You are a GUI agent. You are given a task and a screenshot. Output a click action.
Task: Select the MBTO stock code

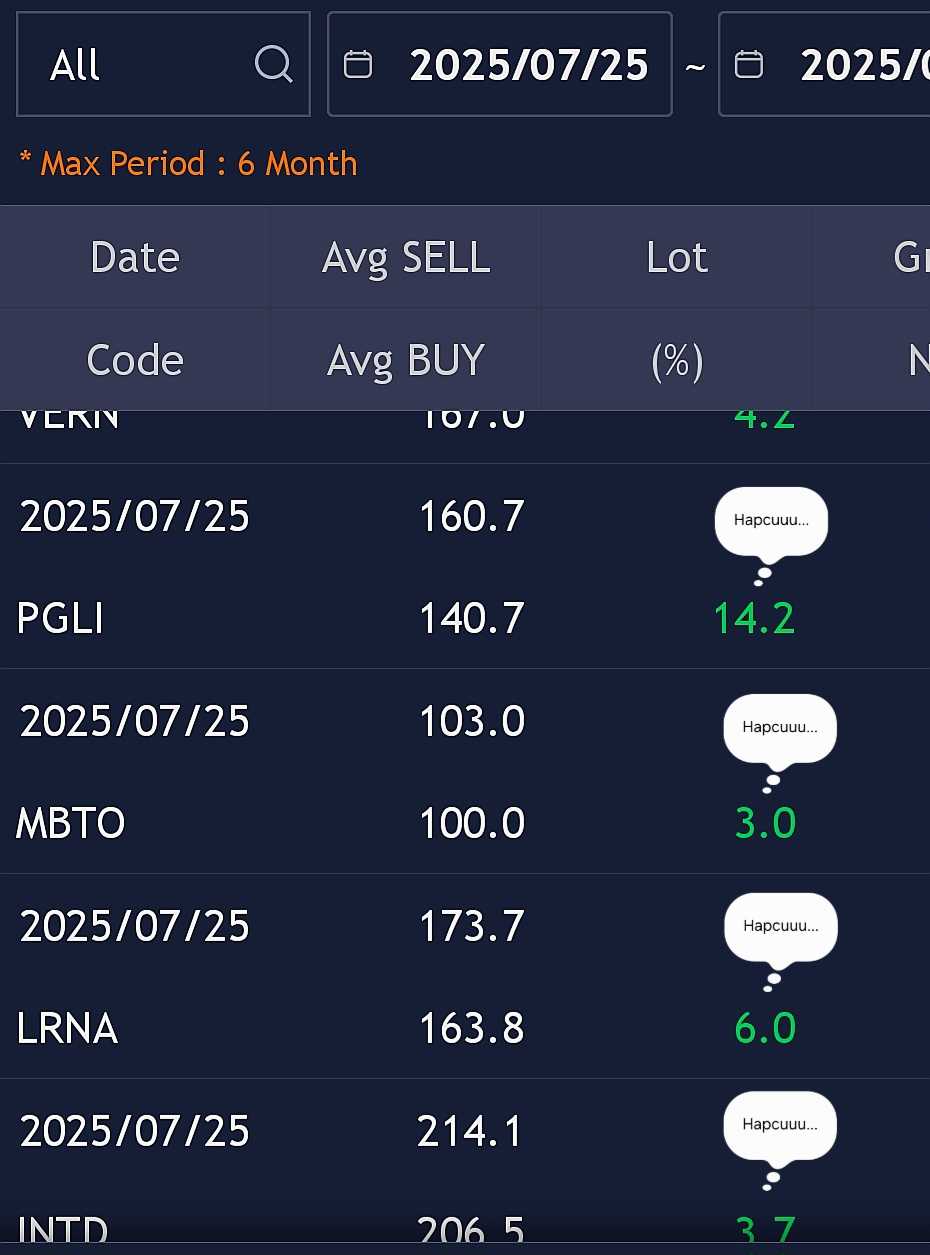pos(71,824)
